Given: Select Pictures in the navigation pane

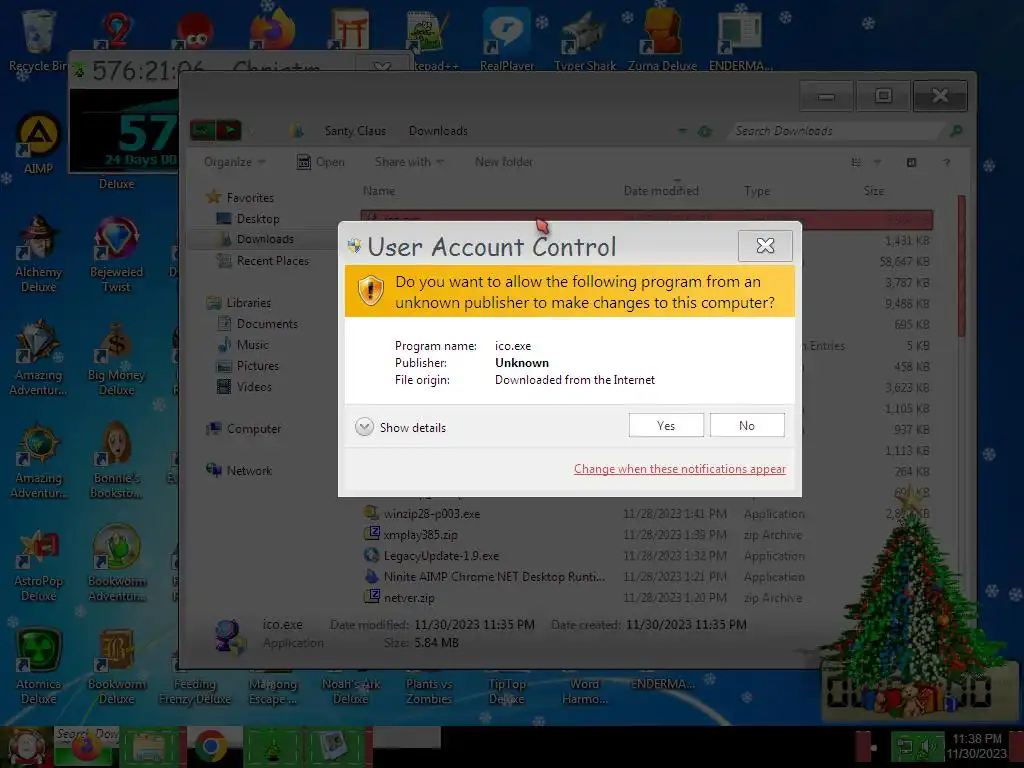Looking at the screenshot, I should coord(248,365).
